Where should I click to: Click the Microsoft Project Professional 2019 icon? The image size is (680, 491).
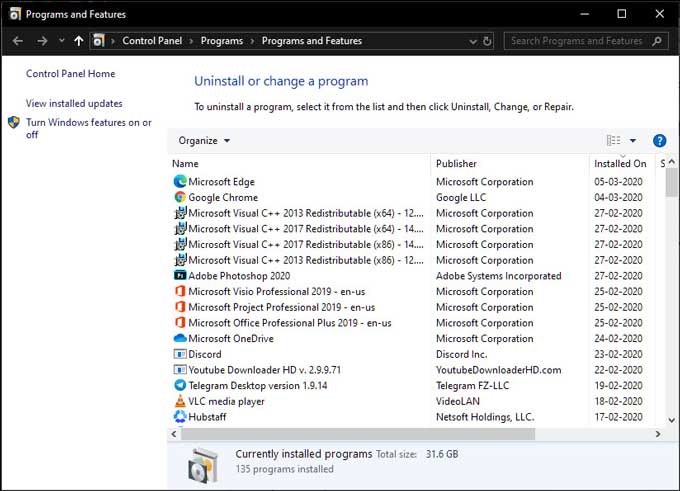pyautogui.click(x=180, y=307)
